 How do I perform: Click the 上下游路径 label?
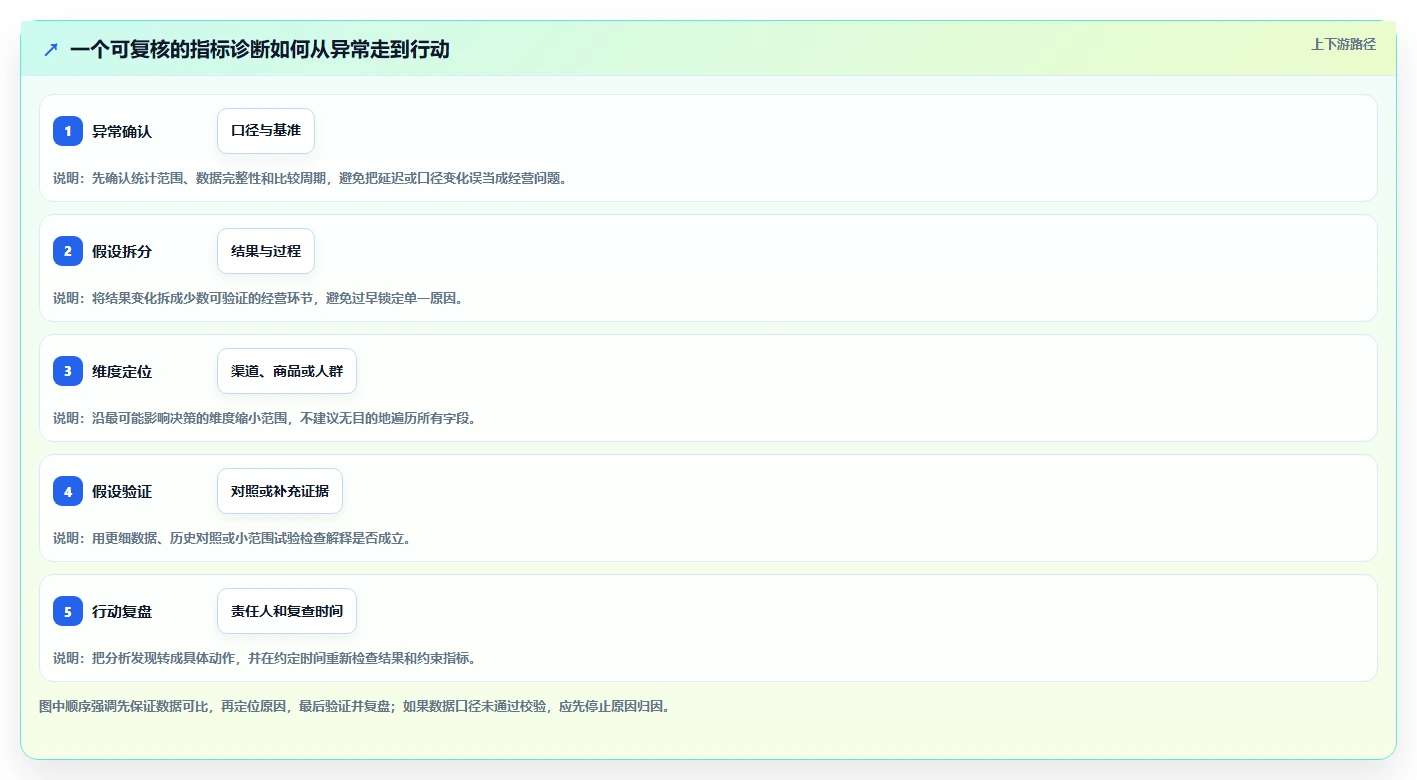click(x=1343, y=44)
